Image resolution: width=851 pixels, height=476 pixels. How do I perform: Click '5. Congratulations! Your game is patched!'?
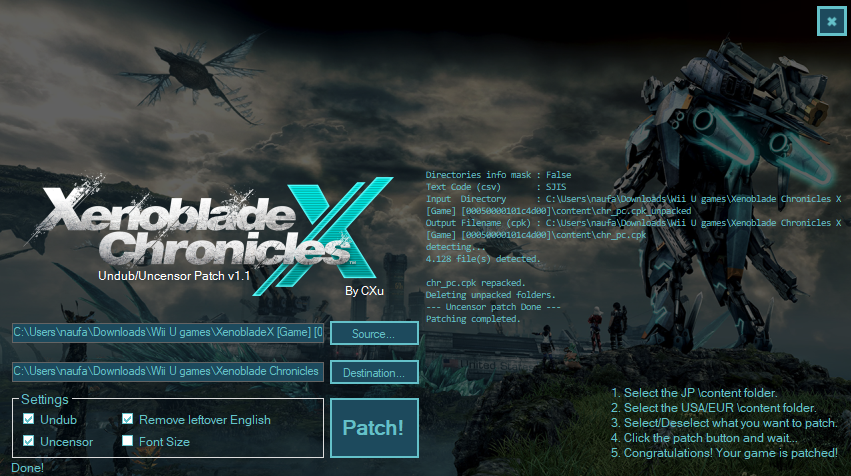tap(724, 453)
